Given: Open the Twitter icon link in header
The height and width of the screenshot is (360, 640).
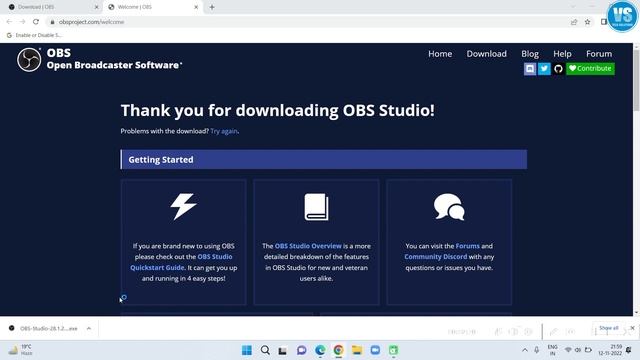Looking at the screenshot, I should (x=544, y=69).
